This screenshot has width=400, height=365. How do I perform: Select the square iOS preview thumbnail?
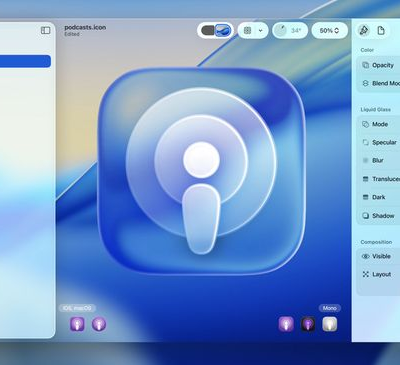77,324
